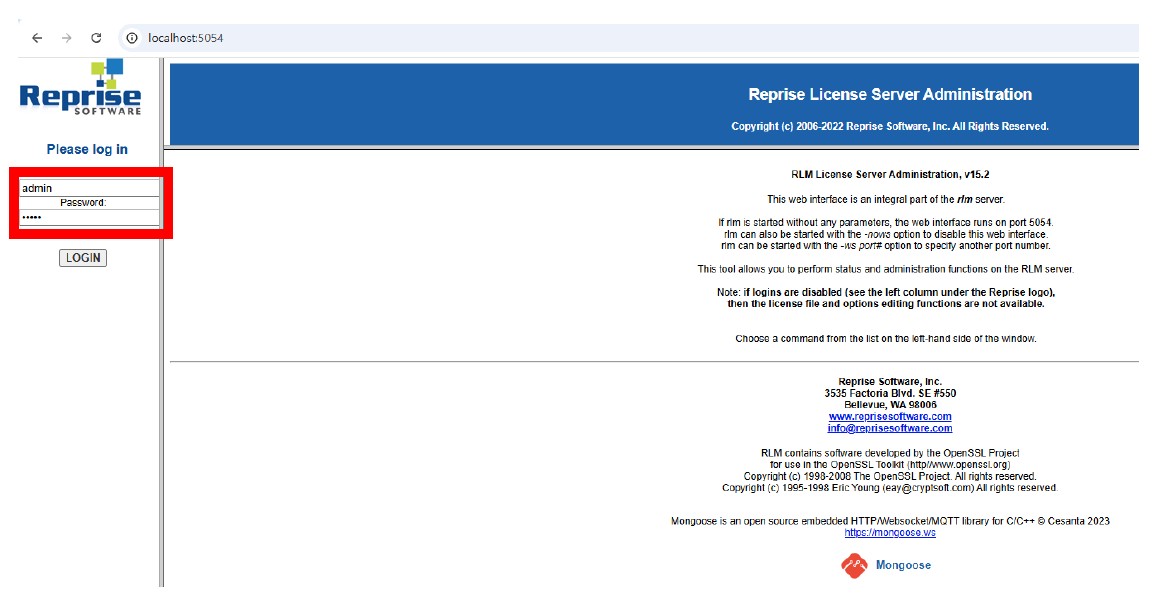The width and height of the screenshot is (1159, 607).
Task: Click the RLM License Server Administration v15.2 text
Action: coord(890,174)
